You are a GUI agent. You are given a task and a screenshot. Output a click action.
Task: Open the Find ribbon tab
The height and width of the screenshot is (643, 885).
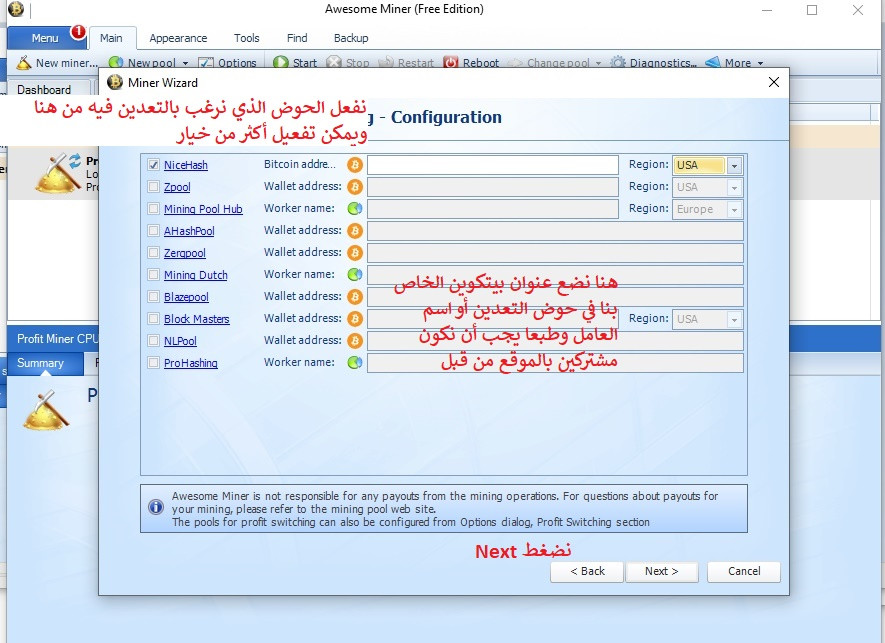point(297,38)
